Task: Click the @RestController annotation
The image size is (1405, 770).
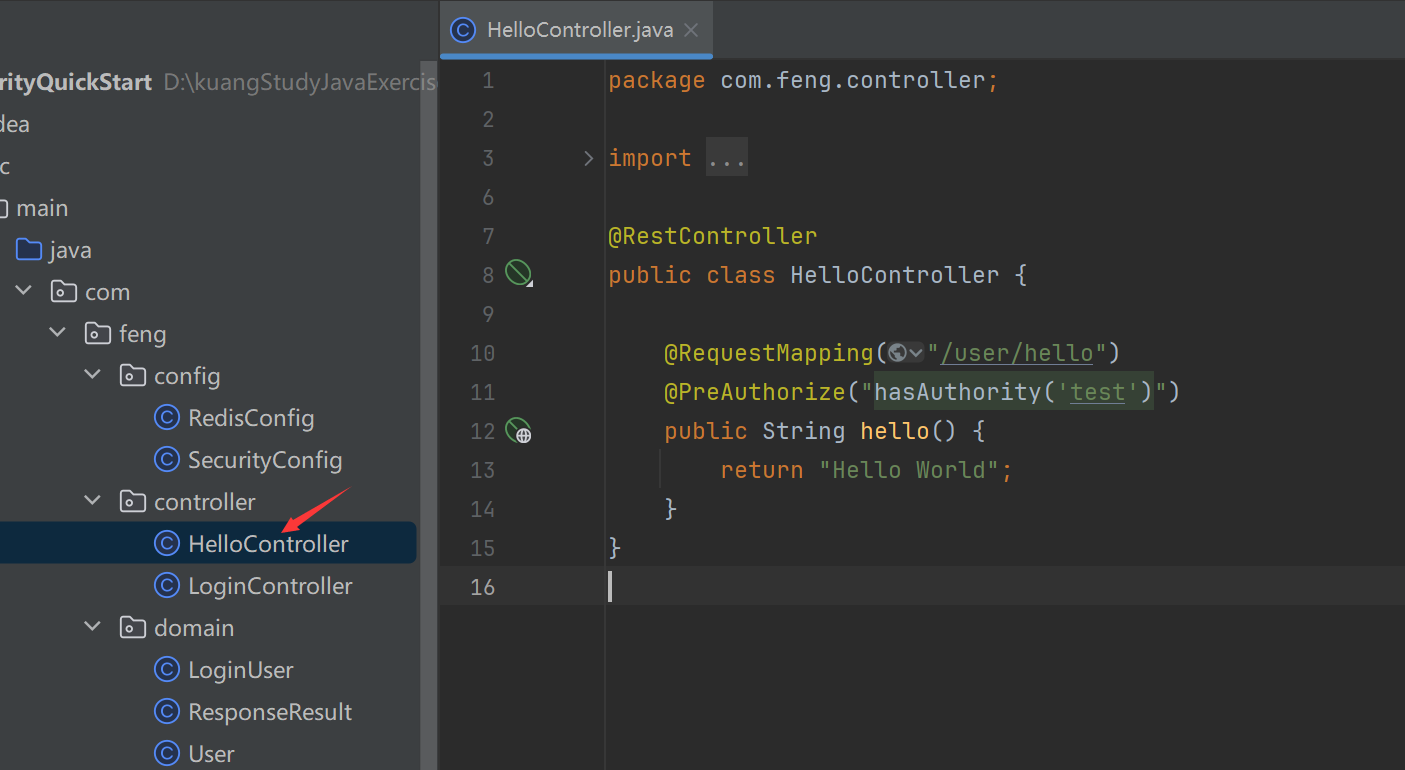Action: point(713,236)
